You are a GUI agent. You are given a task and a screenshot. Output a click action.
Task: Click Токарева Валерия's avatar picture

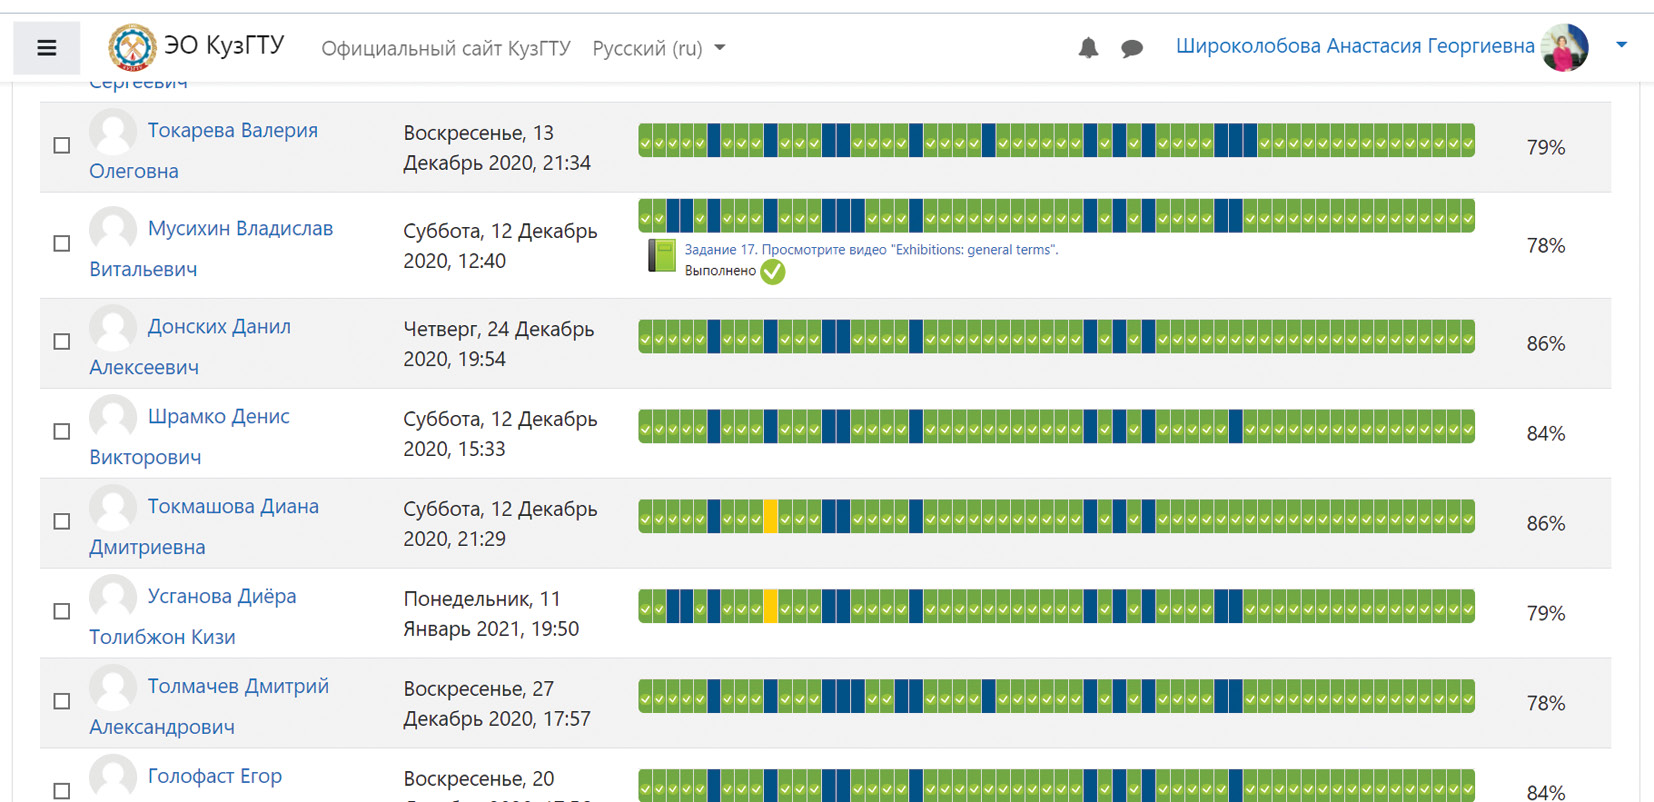coord(113,131)
